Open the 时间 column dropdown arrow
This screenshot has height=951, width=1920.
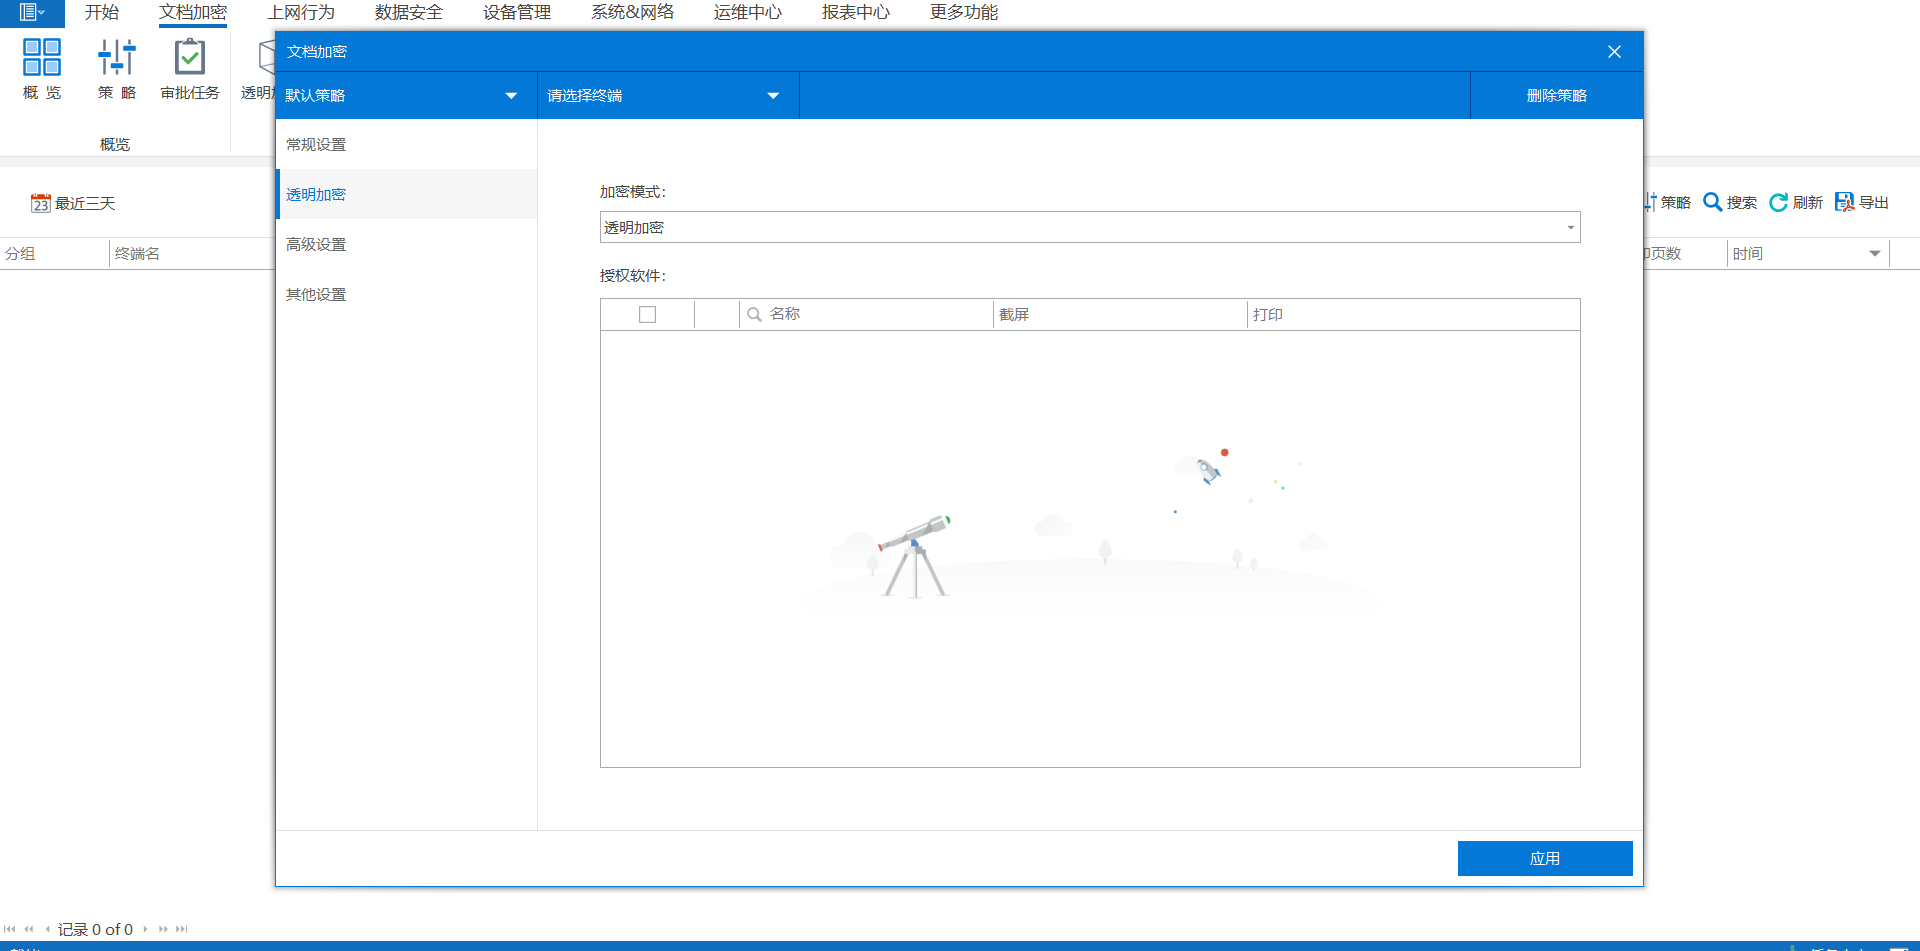[1874, 254]
